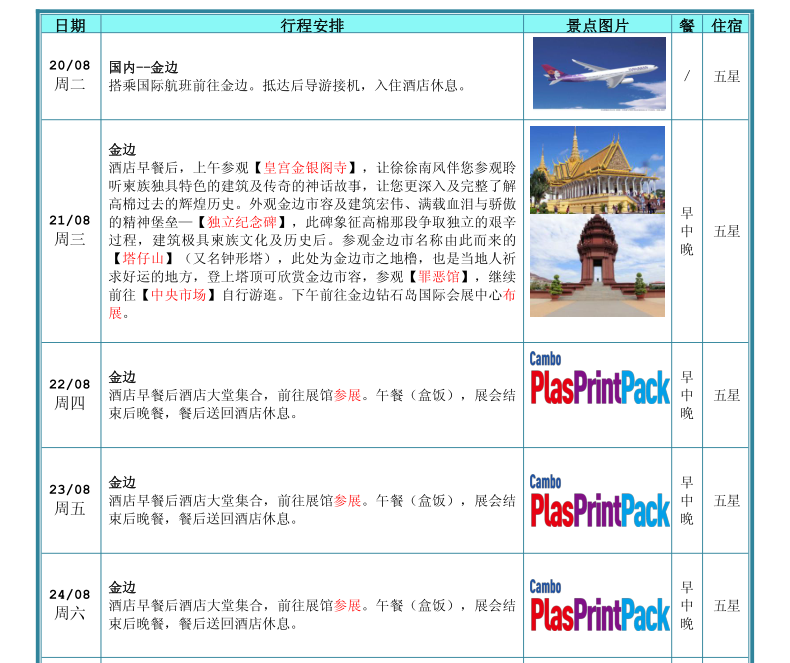
Task: Click the Independence Monument photo
Action: (x=597, y=266)
